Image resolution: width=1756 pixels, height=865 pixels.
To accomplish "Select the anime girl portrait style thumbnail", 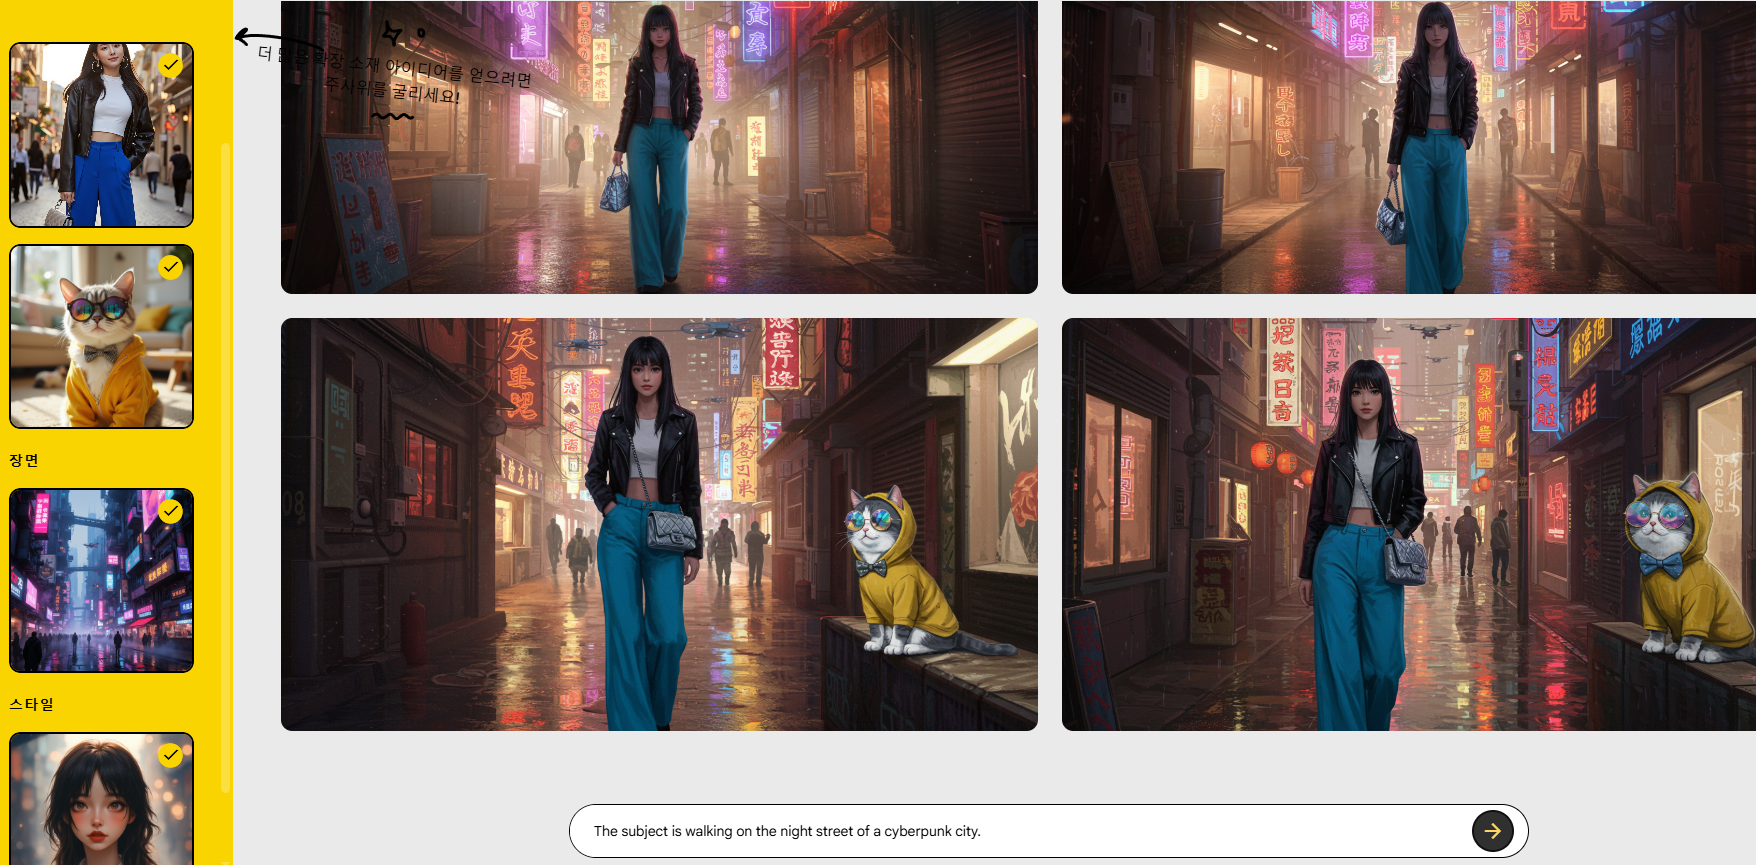I will coord(101,799).
